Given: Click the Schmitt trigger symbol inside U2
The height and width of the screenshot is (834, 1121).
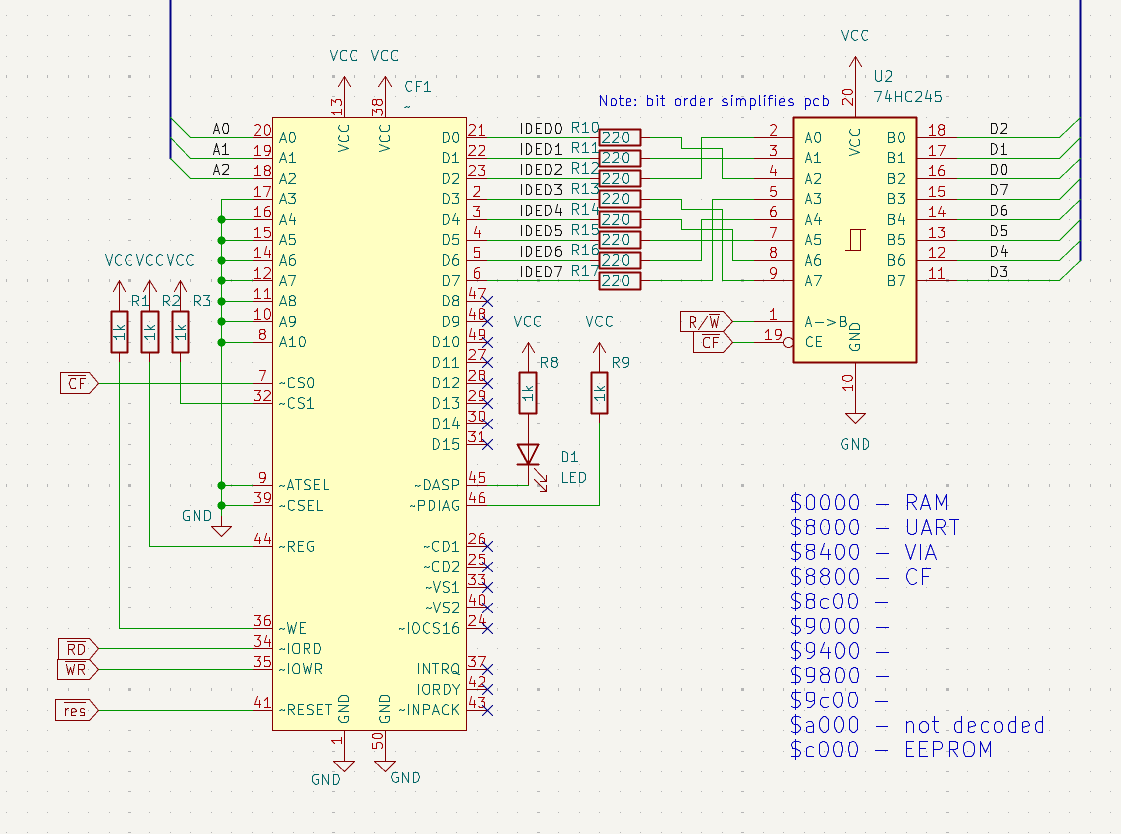Looking at the screenshot, I should (855, 240).
